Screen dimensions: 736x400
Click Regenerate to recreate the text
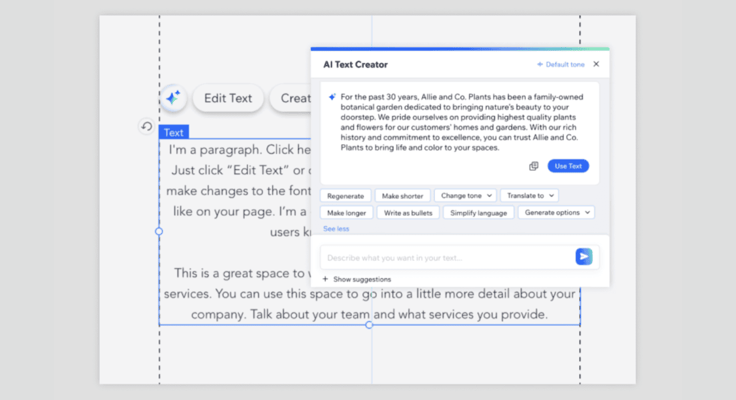(345, 196)
